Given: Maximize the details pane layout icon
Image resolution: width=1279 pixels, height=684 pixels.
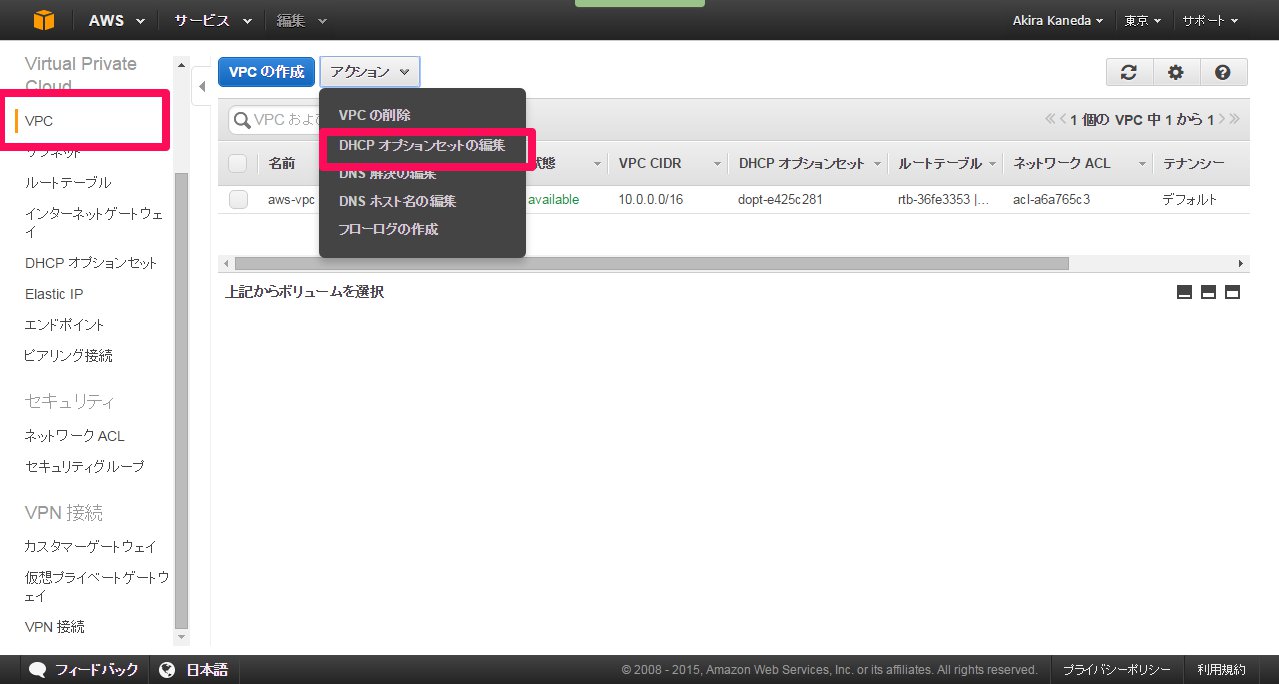Looking at the screenshot, I should [1232, 292].
